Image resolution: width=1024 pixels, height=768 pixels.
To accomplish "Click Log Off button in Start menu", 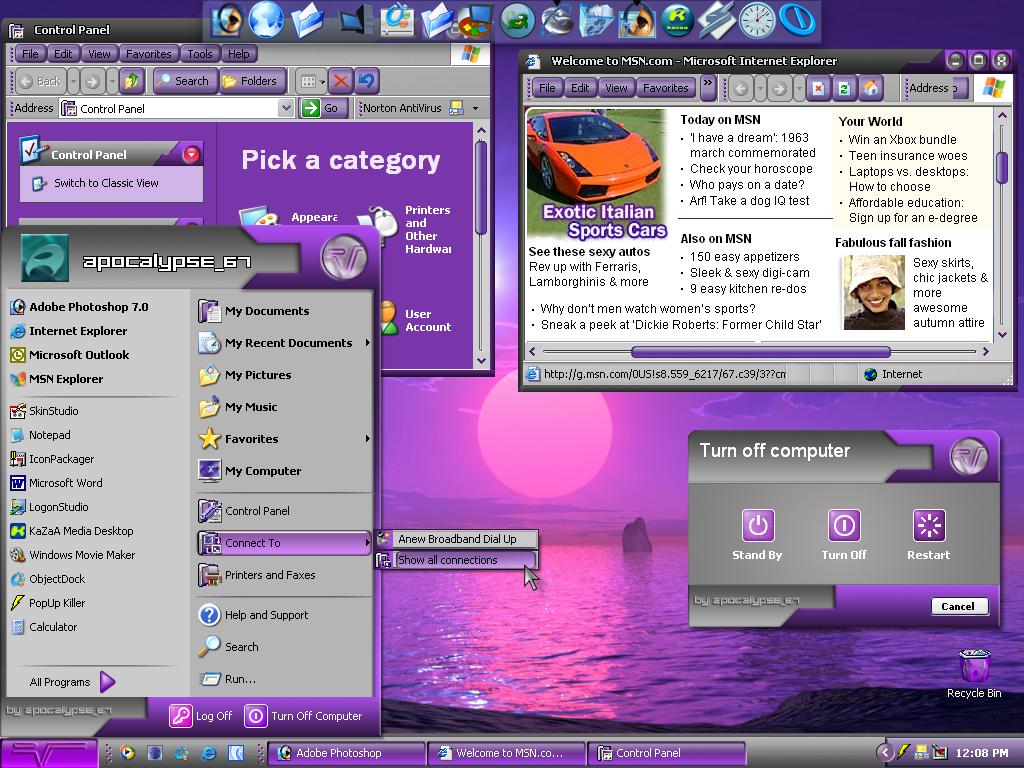I will (x=201, y=716).
